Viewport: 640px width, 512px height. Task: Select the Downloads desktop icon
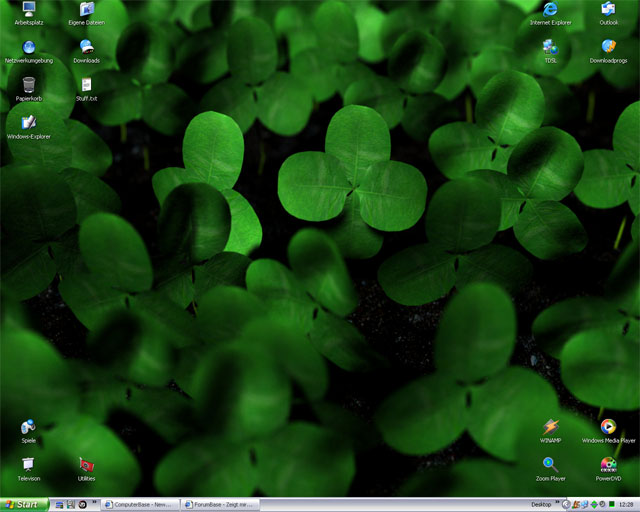click(87, 52)
